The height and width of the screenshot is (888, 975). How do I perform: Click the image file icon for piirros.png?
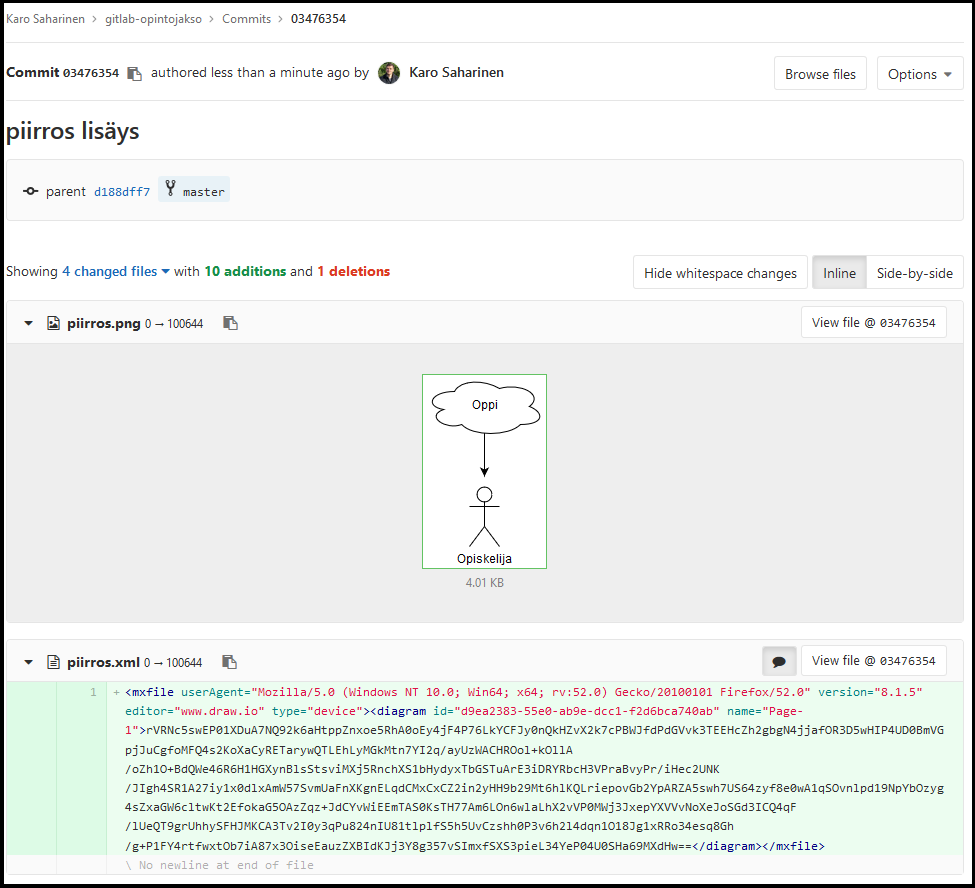[54, 323]
